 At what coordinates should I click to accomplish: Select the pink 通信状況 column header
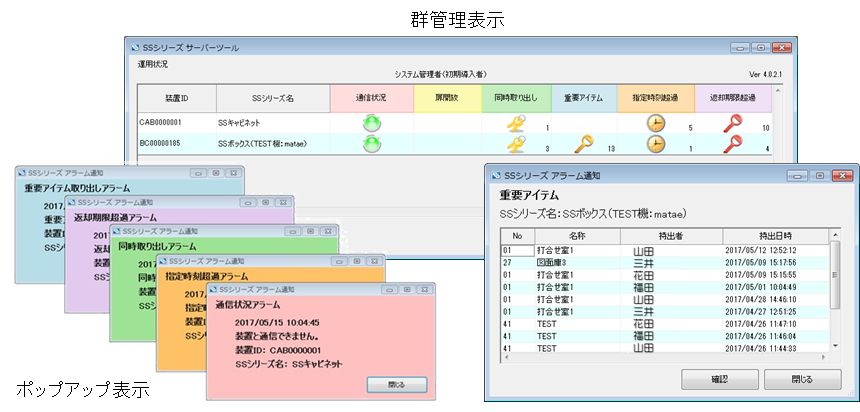pos(371,99)
